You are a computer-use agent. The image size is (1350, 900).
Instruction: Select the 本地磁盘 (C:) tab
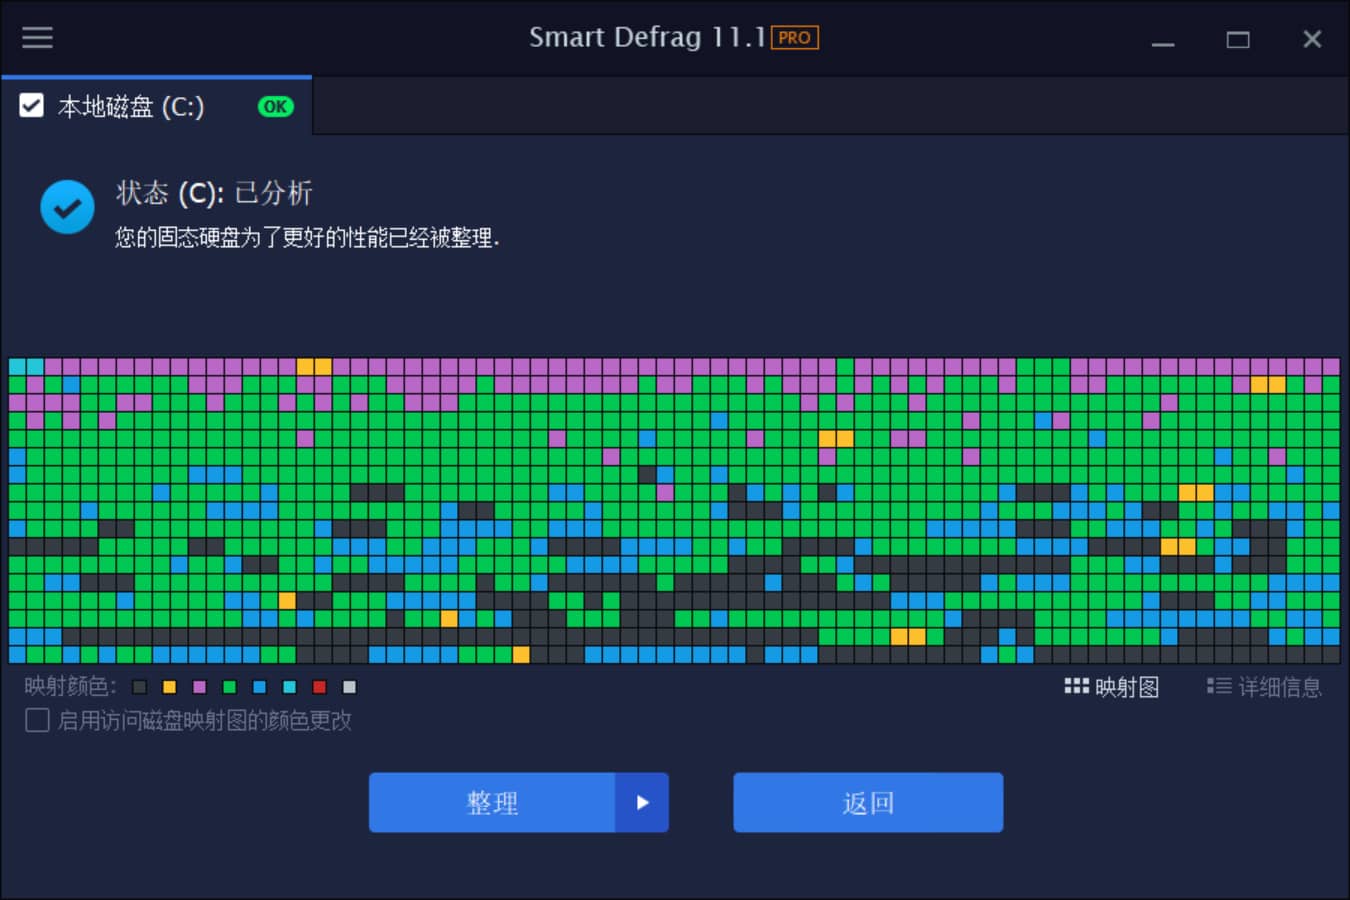(157, 106)
